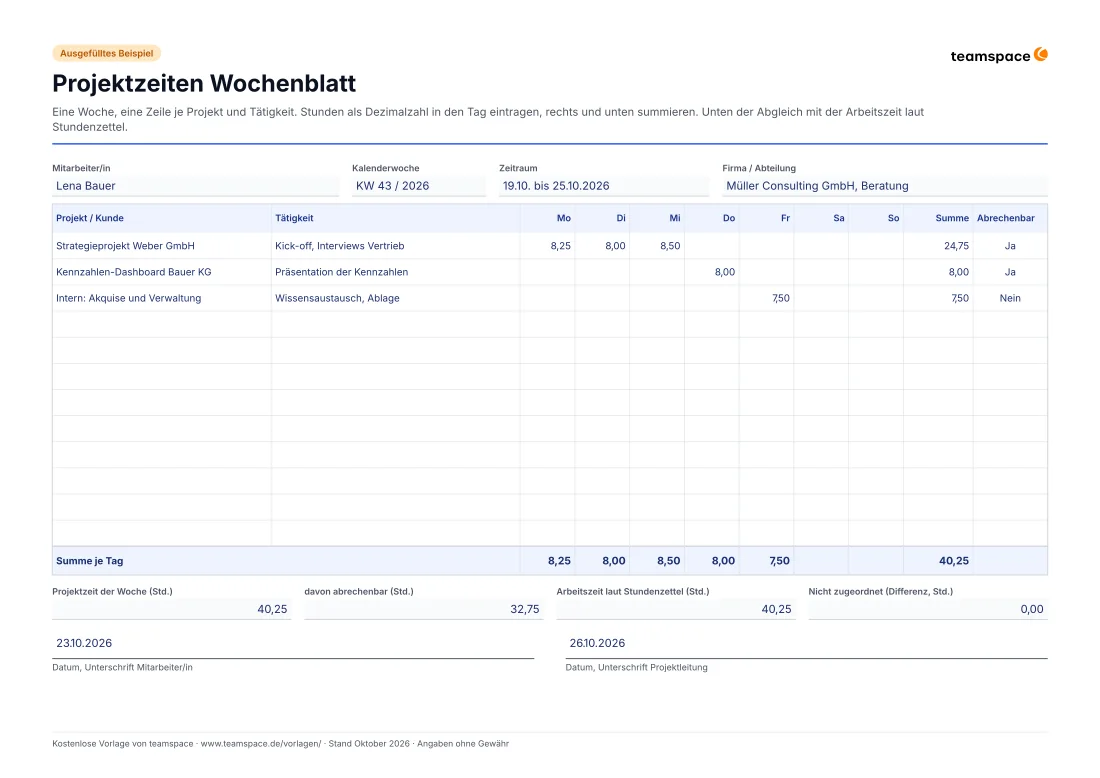Click Tuesday hours 8,00 for Strategieprojekt

pyautogui.click(x=615, y=246)
